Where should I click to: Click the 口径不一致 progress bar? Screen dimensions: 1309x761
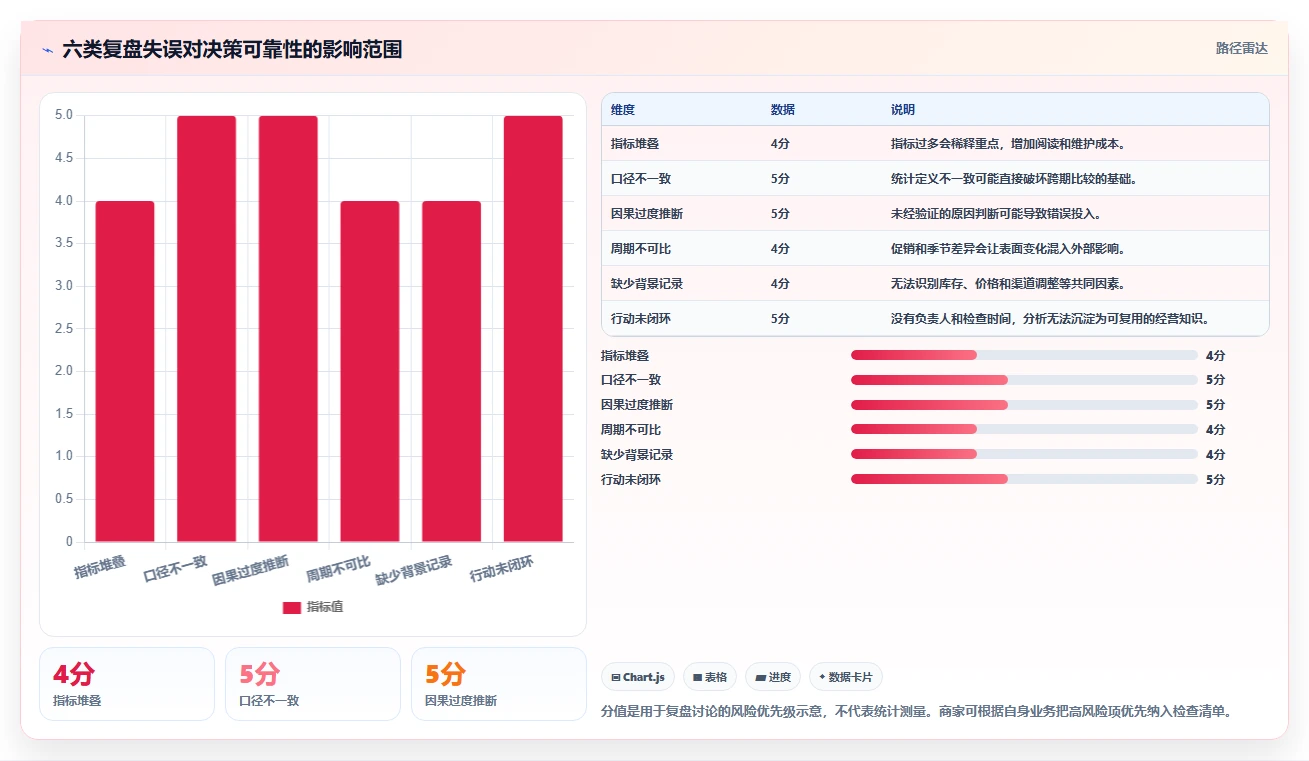point(1024,380)
